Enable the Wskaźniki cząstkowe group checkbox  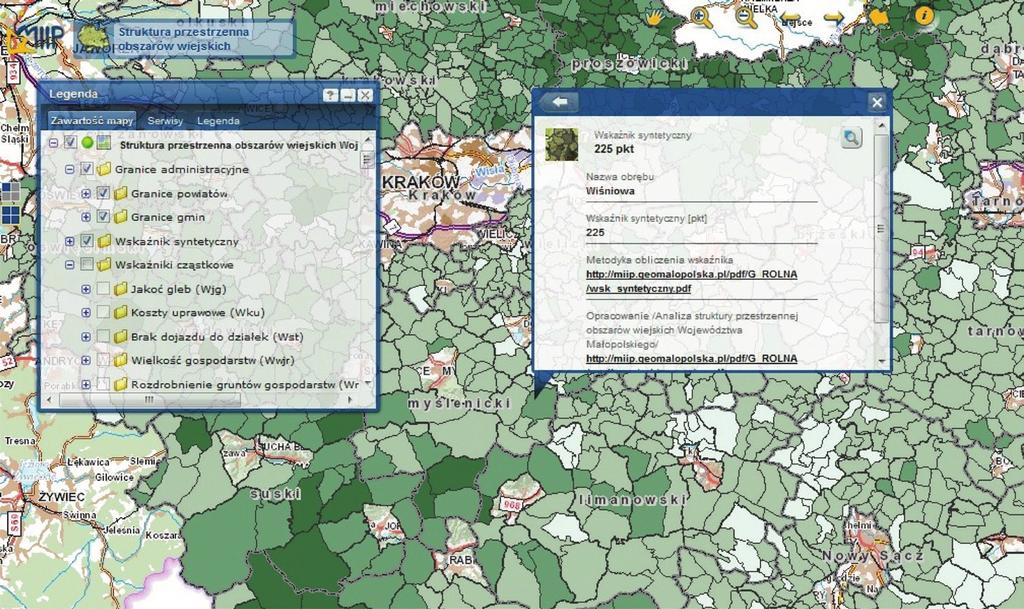tap(86, 264)
